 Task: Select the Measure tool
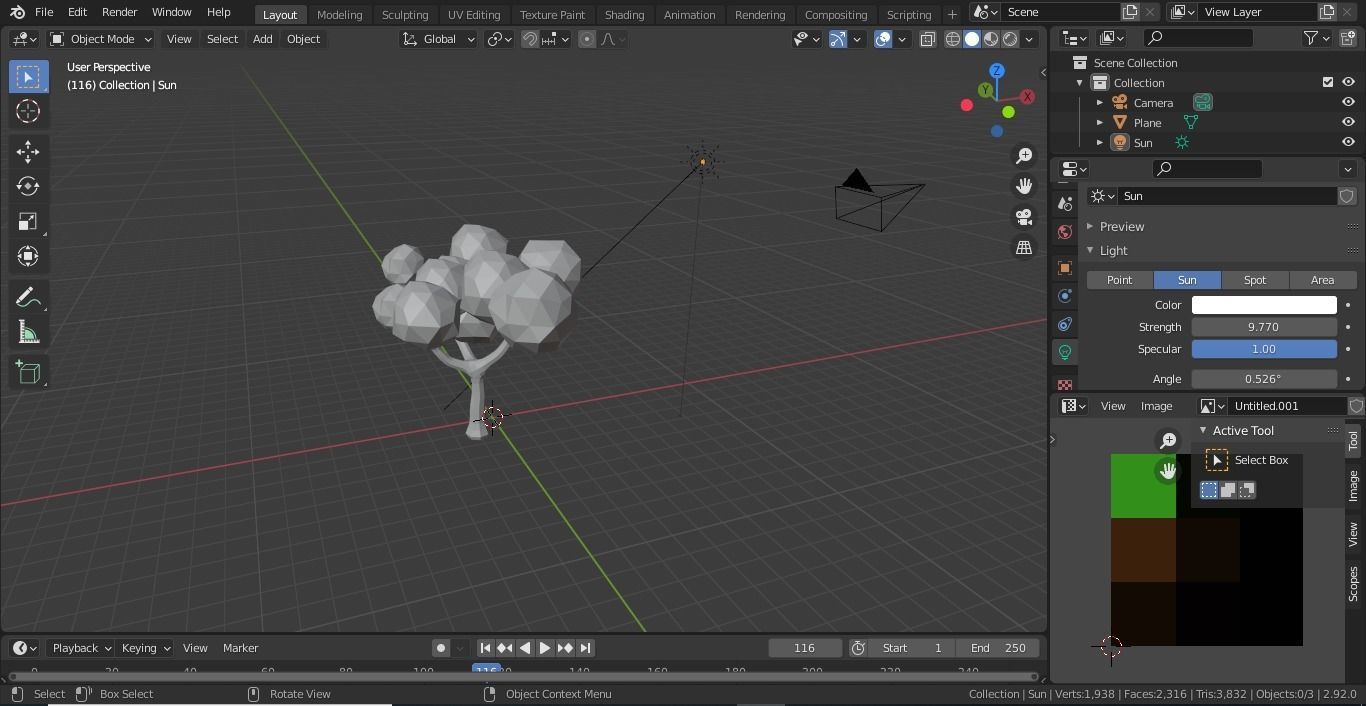(27, 331)
